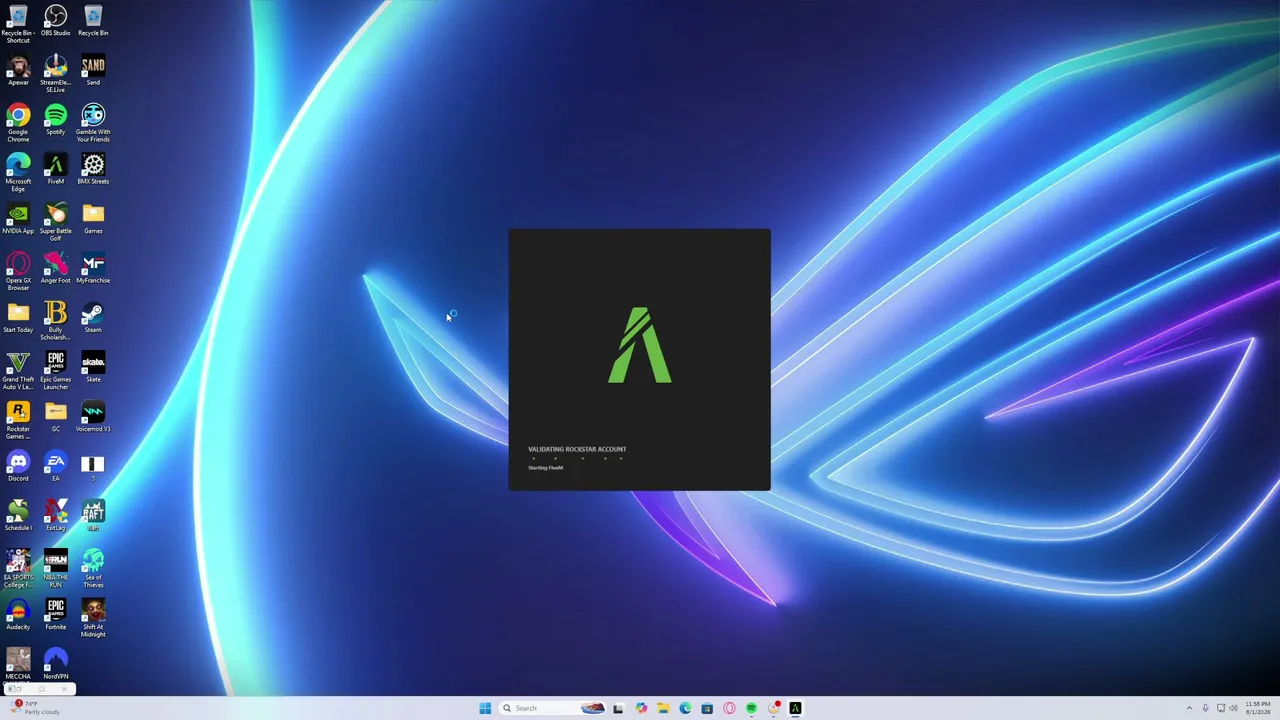Select the Rockstar Games desktop icon

pyautogui.click(x=18, y=421)
